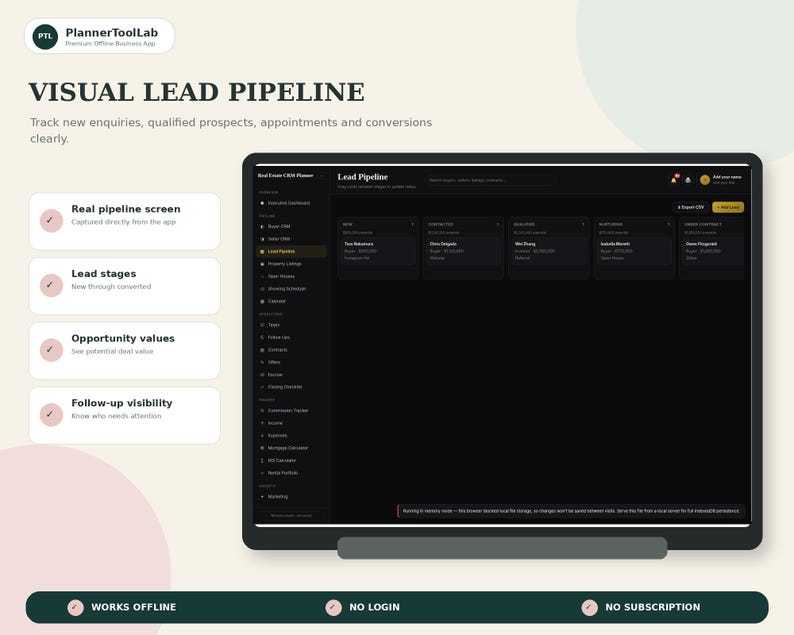
Task: Click the search field in the header
Action: tap(489, 180)
